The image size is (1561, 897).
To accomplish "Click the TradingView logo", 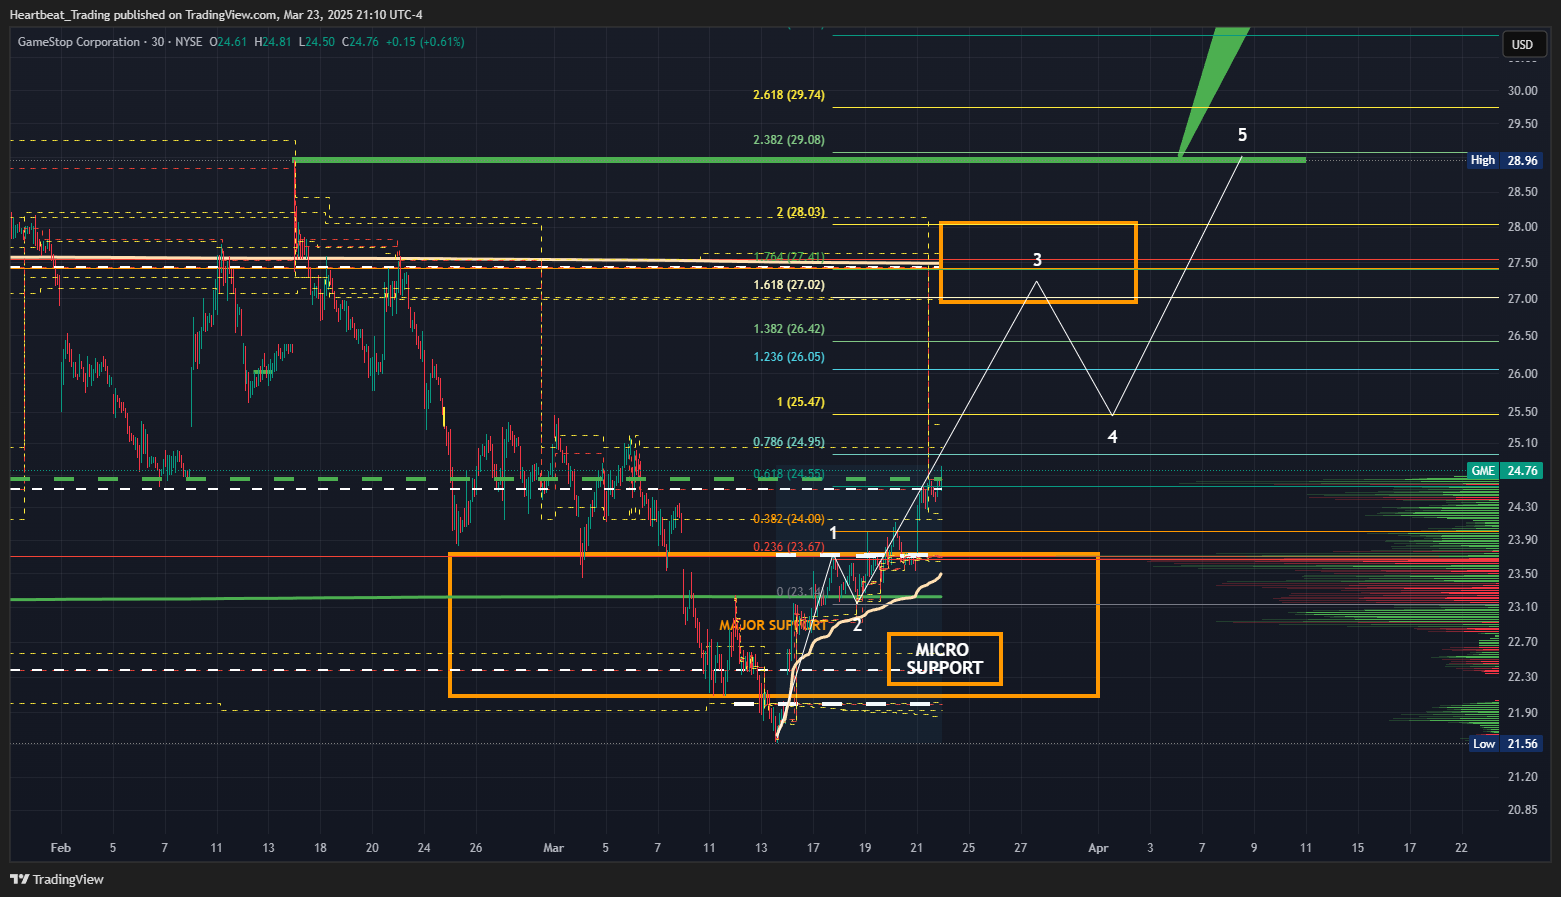I will coord(57,879).
